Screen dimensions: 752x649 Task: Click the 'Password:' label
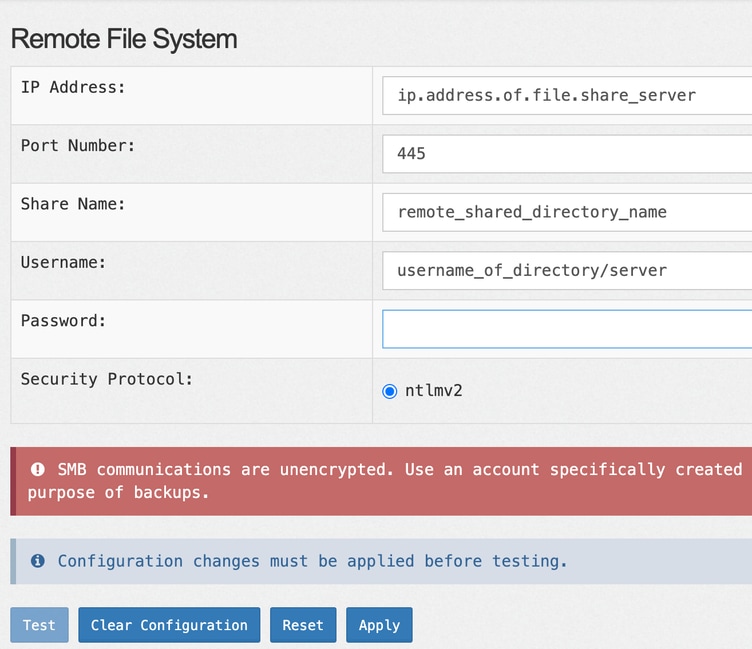point(63,320)
